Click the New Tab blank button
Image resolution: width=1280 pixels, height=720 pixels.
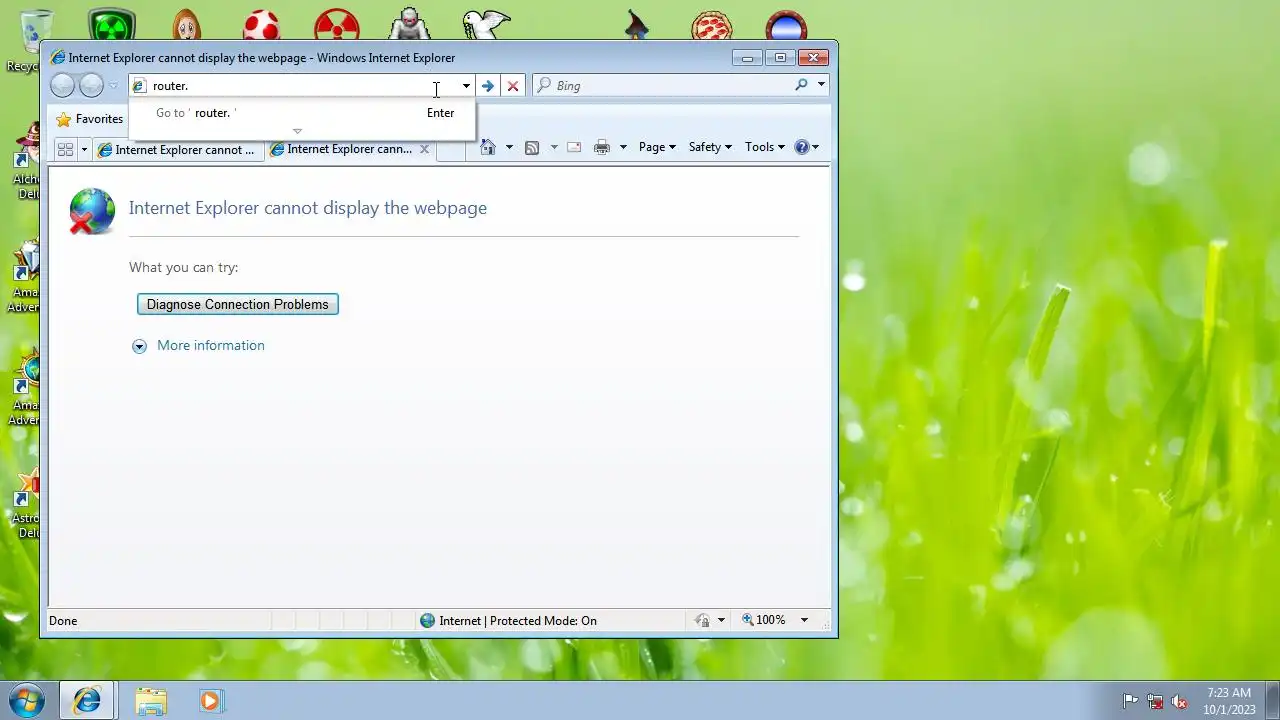pos(451,150)
